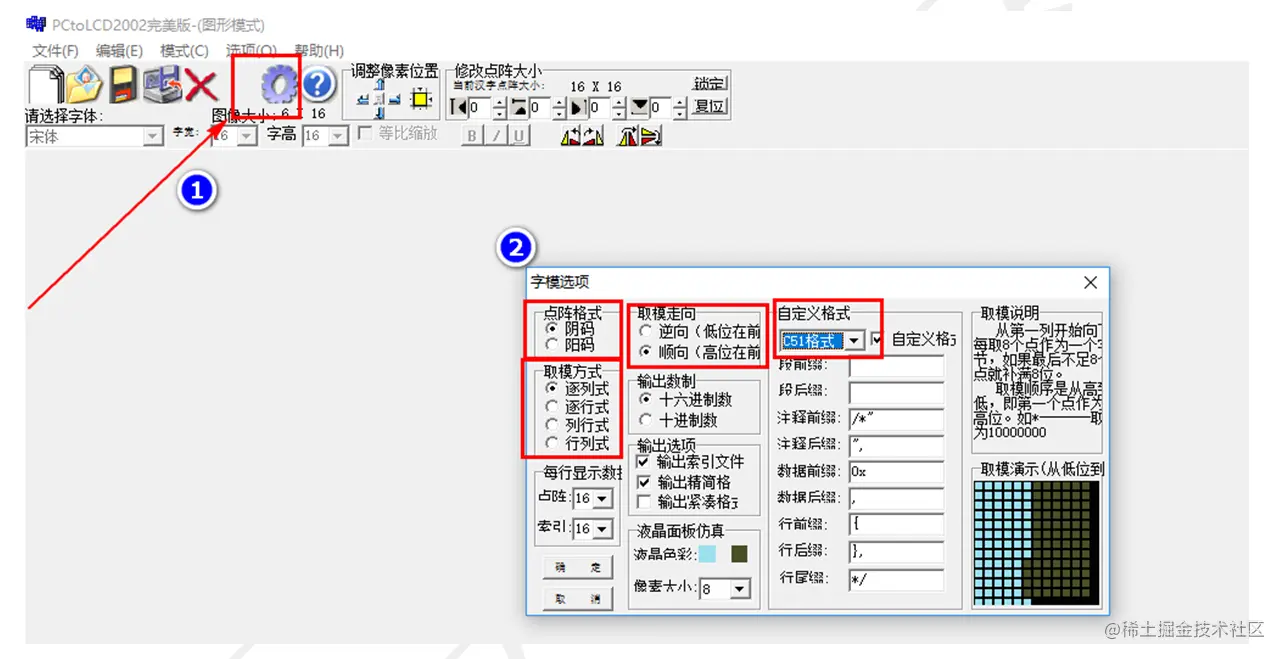The width and height of the screenshot is (1284, 659).
Task: Adjust the bottom-margin size spinner
Action: point(681,107)
